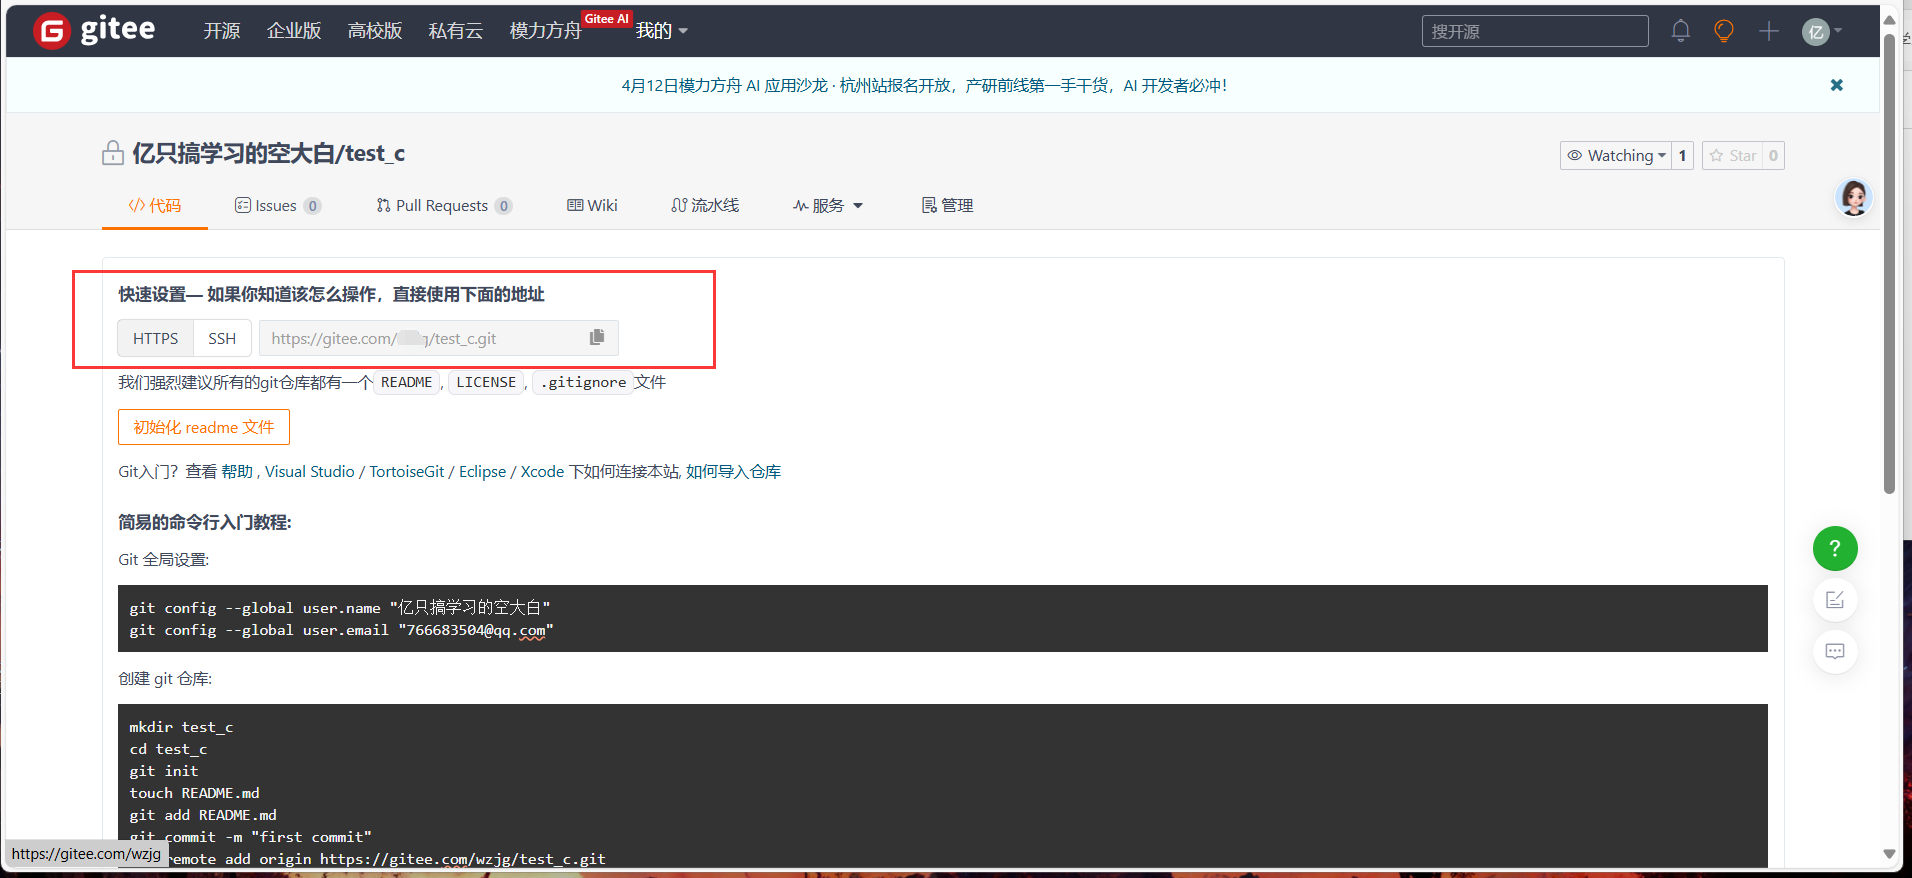
Task: Open the user avatar menu in header
Action: 1821,31
